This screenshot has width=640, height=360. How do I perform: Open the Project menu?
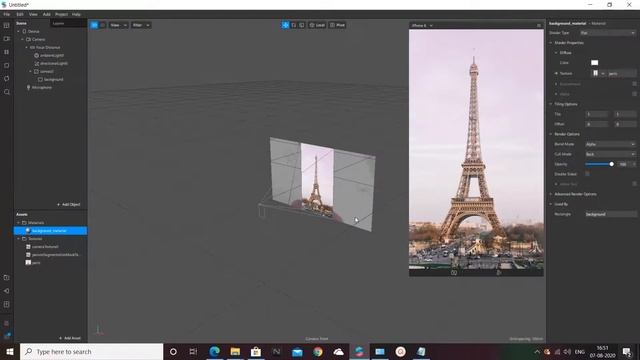(61, 14)
